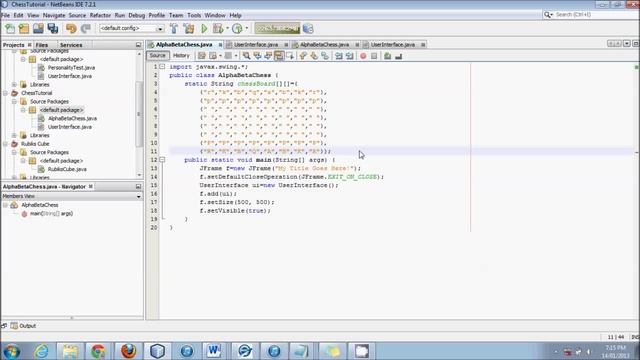
Task: Click the Open Project toolbar icon
Action: tap(38, 29)
